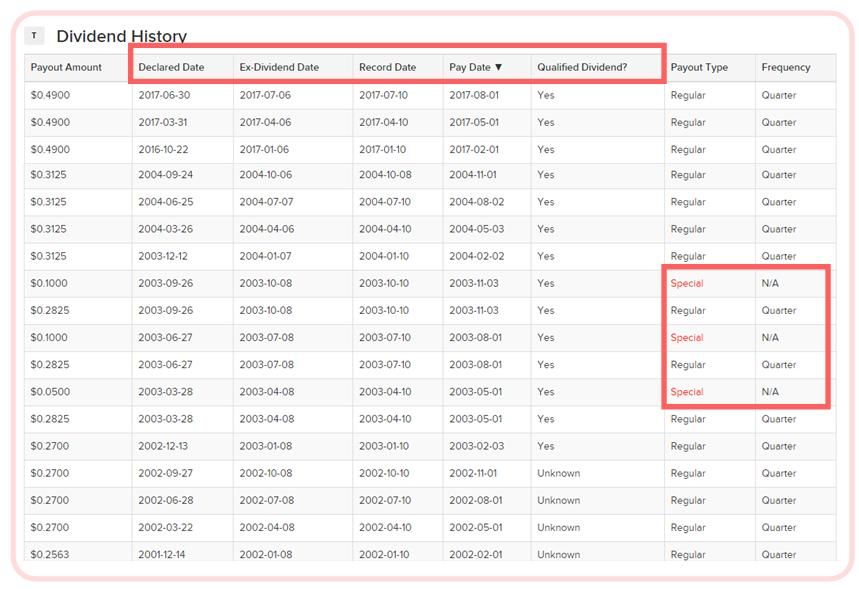Click the T ticker icon beside Dividend History

coord(34,36)
